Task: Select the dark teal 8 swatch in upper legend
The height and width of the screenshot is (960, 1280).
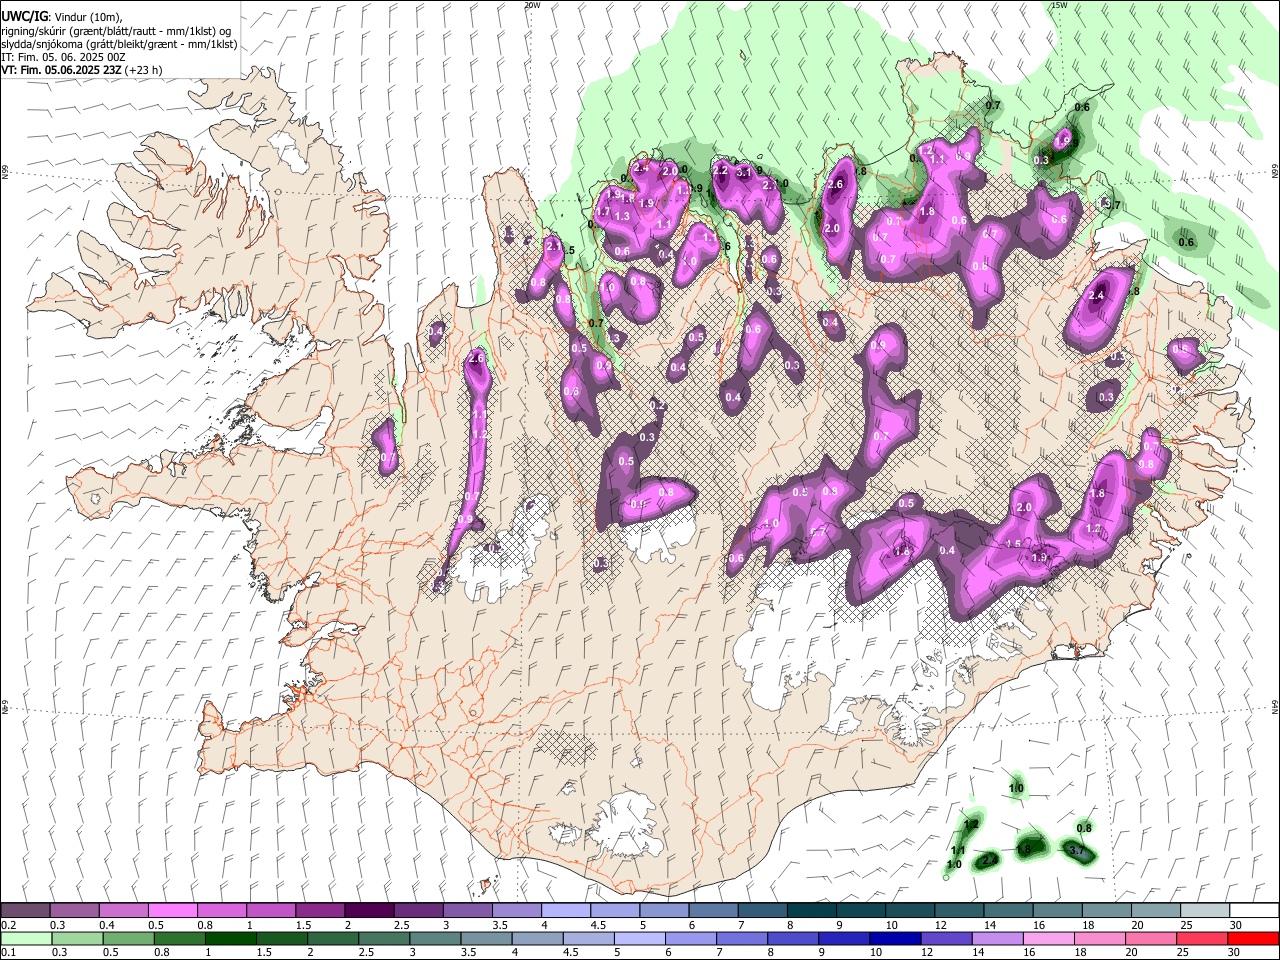Action: click(812, 911)
